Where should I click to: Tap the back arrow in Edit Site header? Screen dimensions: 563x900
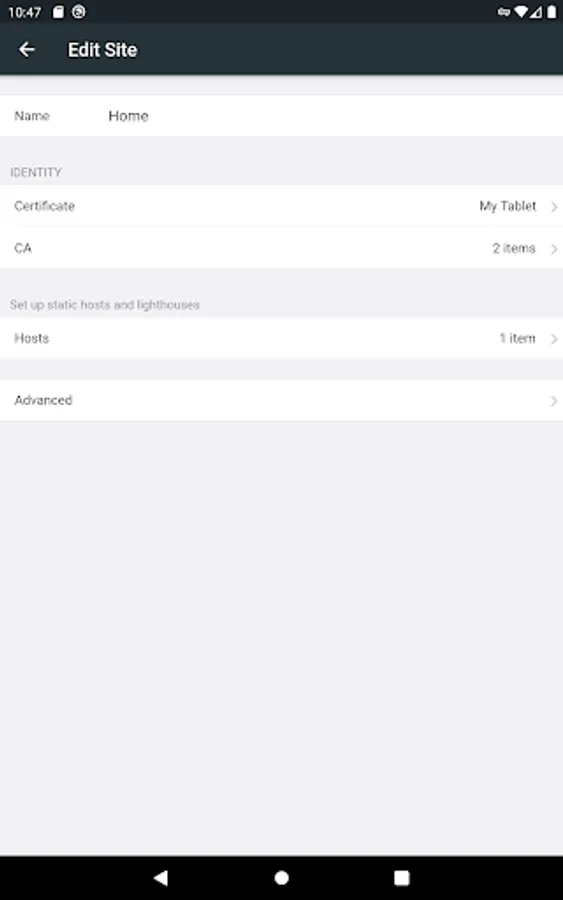point(26,50)
